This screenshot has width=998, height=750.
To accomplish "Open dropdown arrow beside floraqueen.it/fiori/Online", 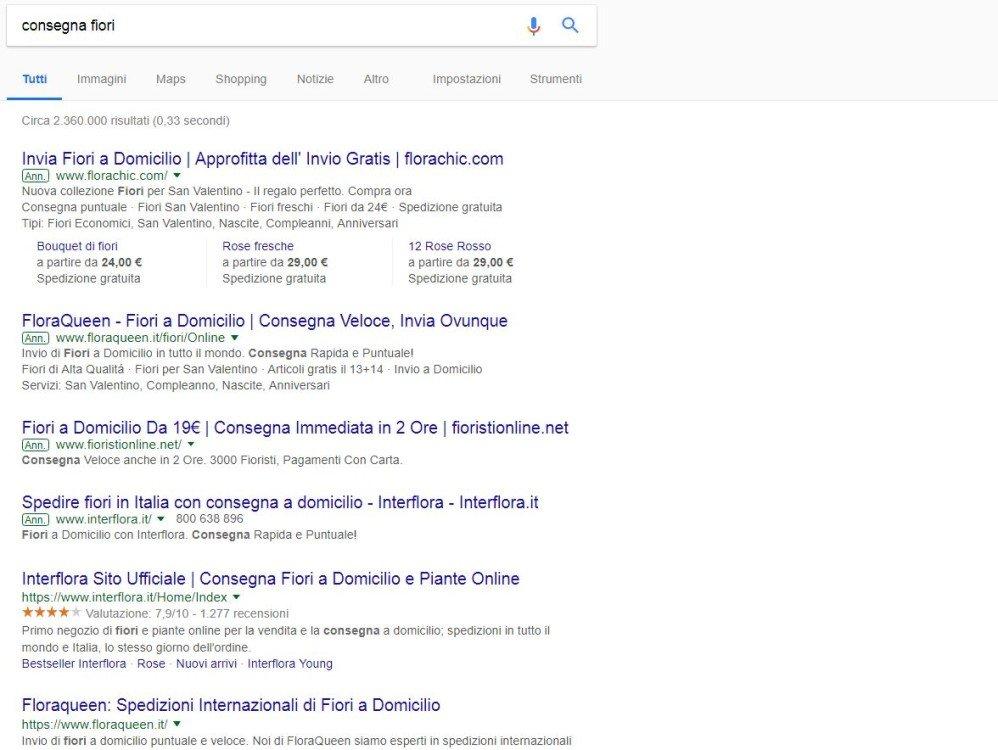I will tap(234, 337).
